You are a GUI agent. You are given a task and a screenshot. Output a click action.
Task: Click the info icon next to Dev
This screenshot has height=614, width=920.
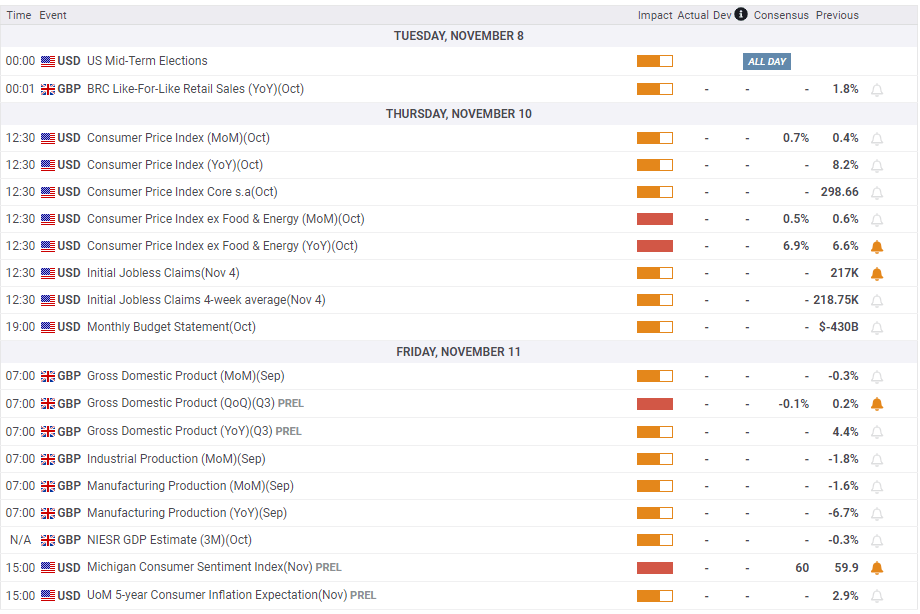pyautogui.click(x=740, y=15)
